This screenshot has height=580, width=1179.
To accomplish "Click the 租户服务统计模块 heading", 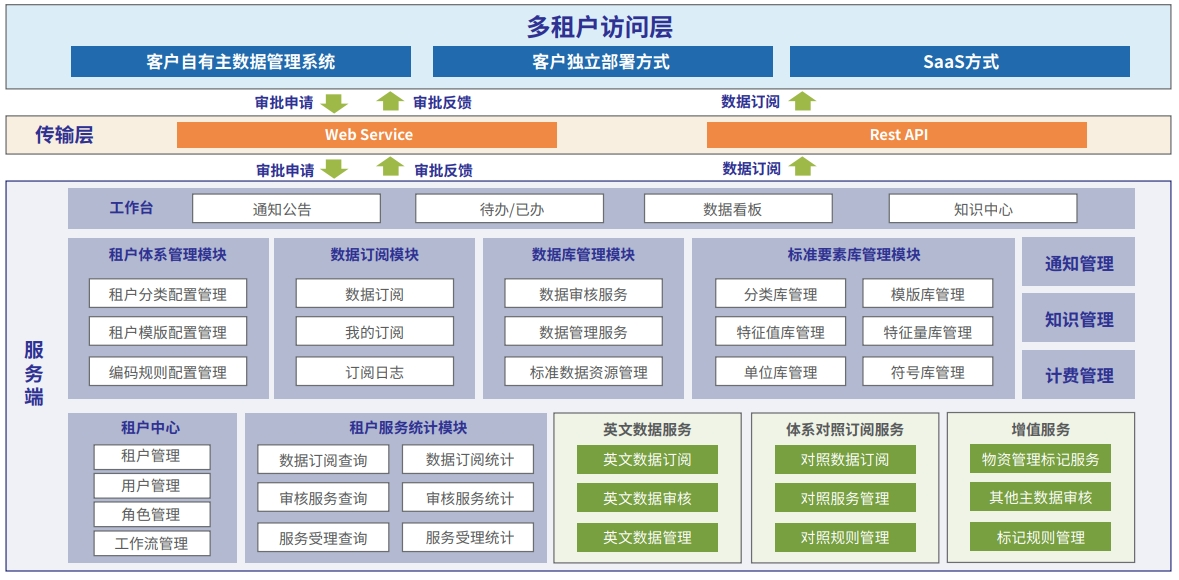I will point(408,428).
